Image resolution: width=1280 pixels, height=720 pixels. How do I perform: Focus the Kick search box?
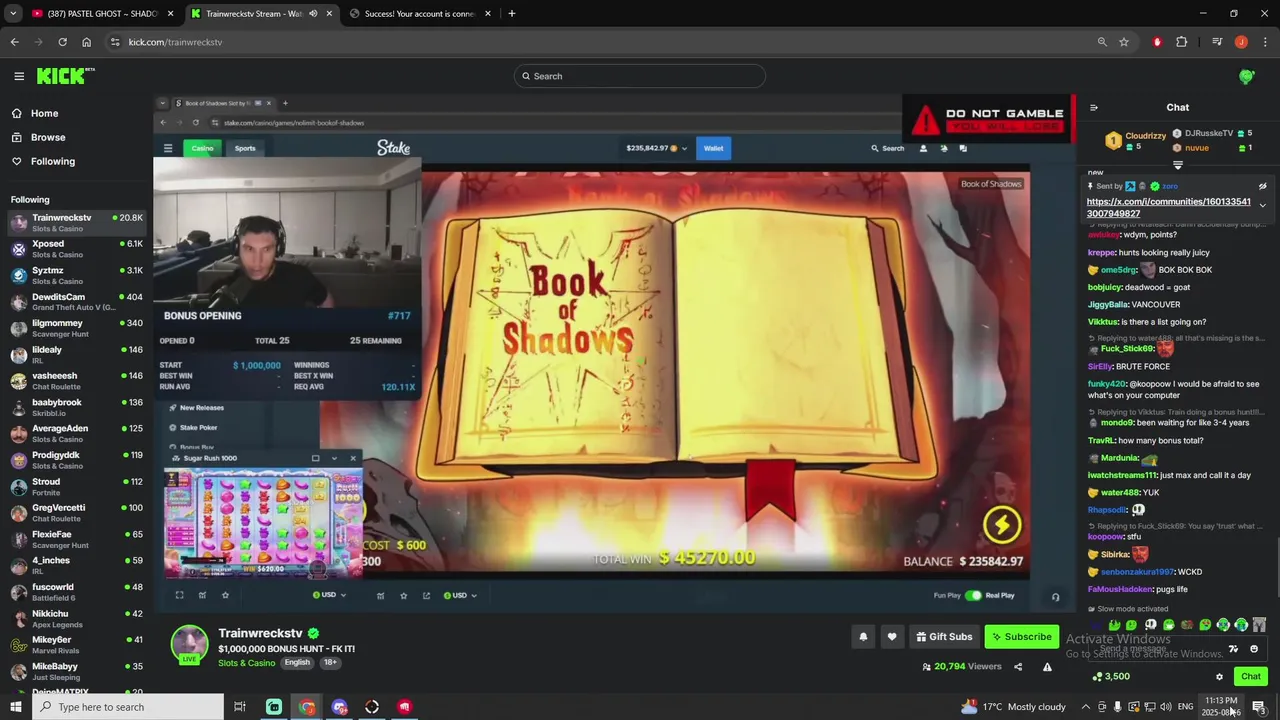point(640,76)
